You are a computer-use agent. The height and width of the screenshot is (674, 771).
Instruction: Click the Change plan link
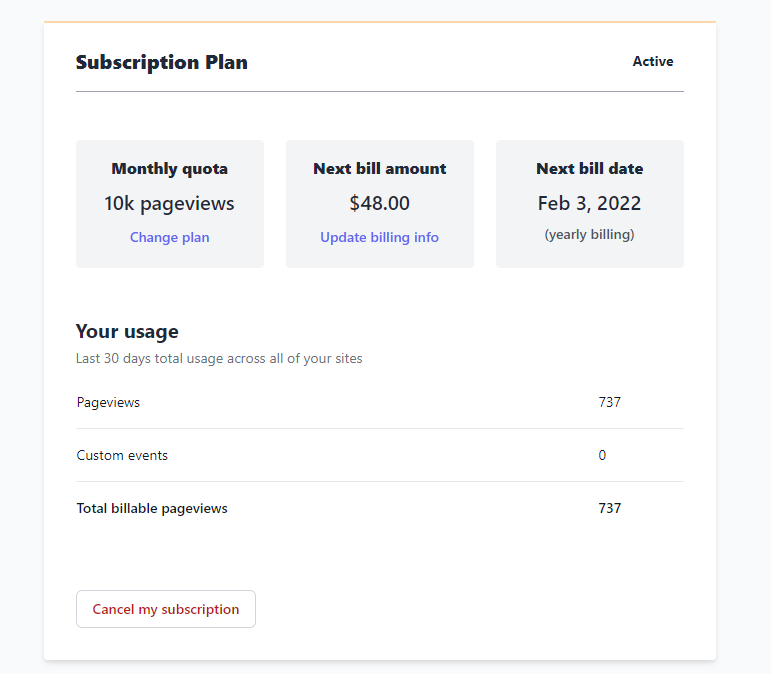tap(170, 237)
